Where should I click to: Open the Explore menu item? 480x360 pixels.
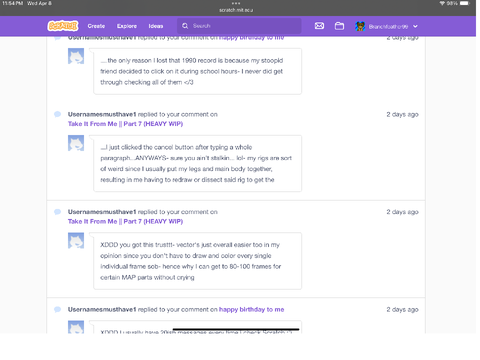pyautogui.click(x=127, y=26)
